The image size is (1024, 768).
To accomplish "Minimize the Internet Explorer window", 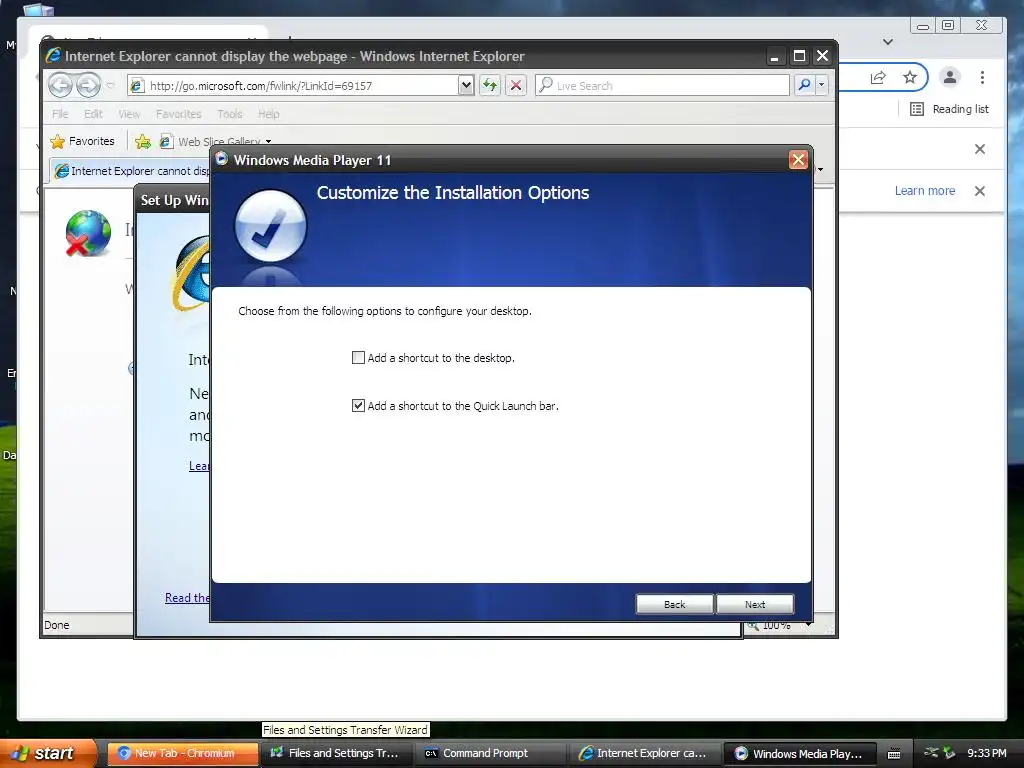I will tap(775, 57).
